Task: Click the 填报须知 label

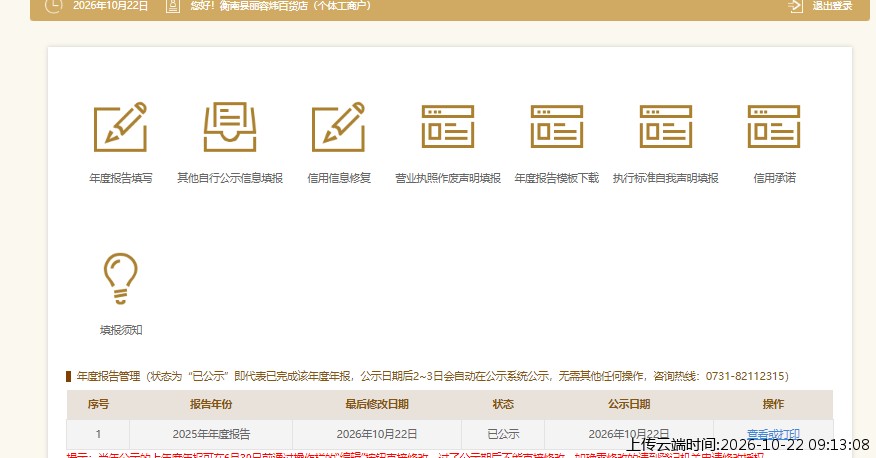Action: (x=121, y=330)
